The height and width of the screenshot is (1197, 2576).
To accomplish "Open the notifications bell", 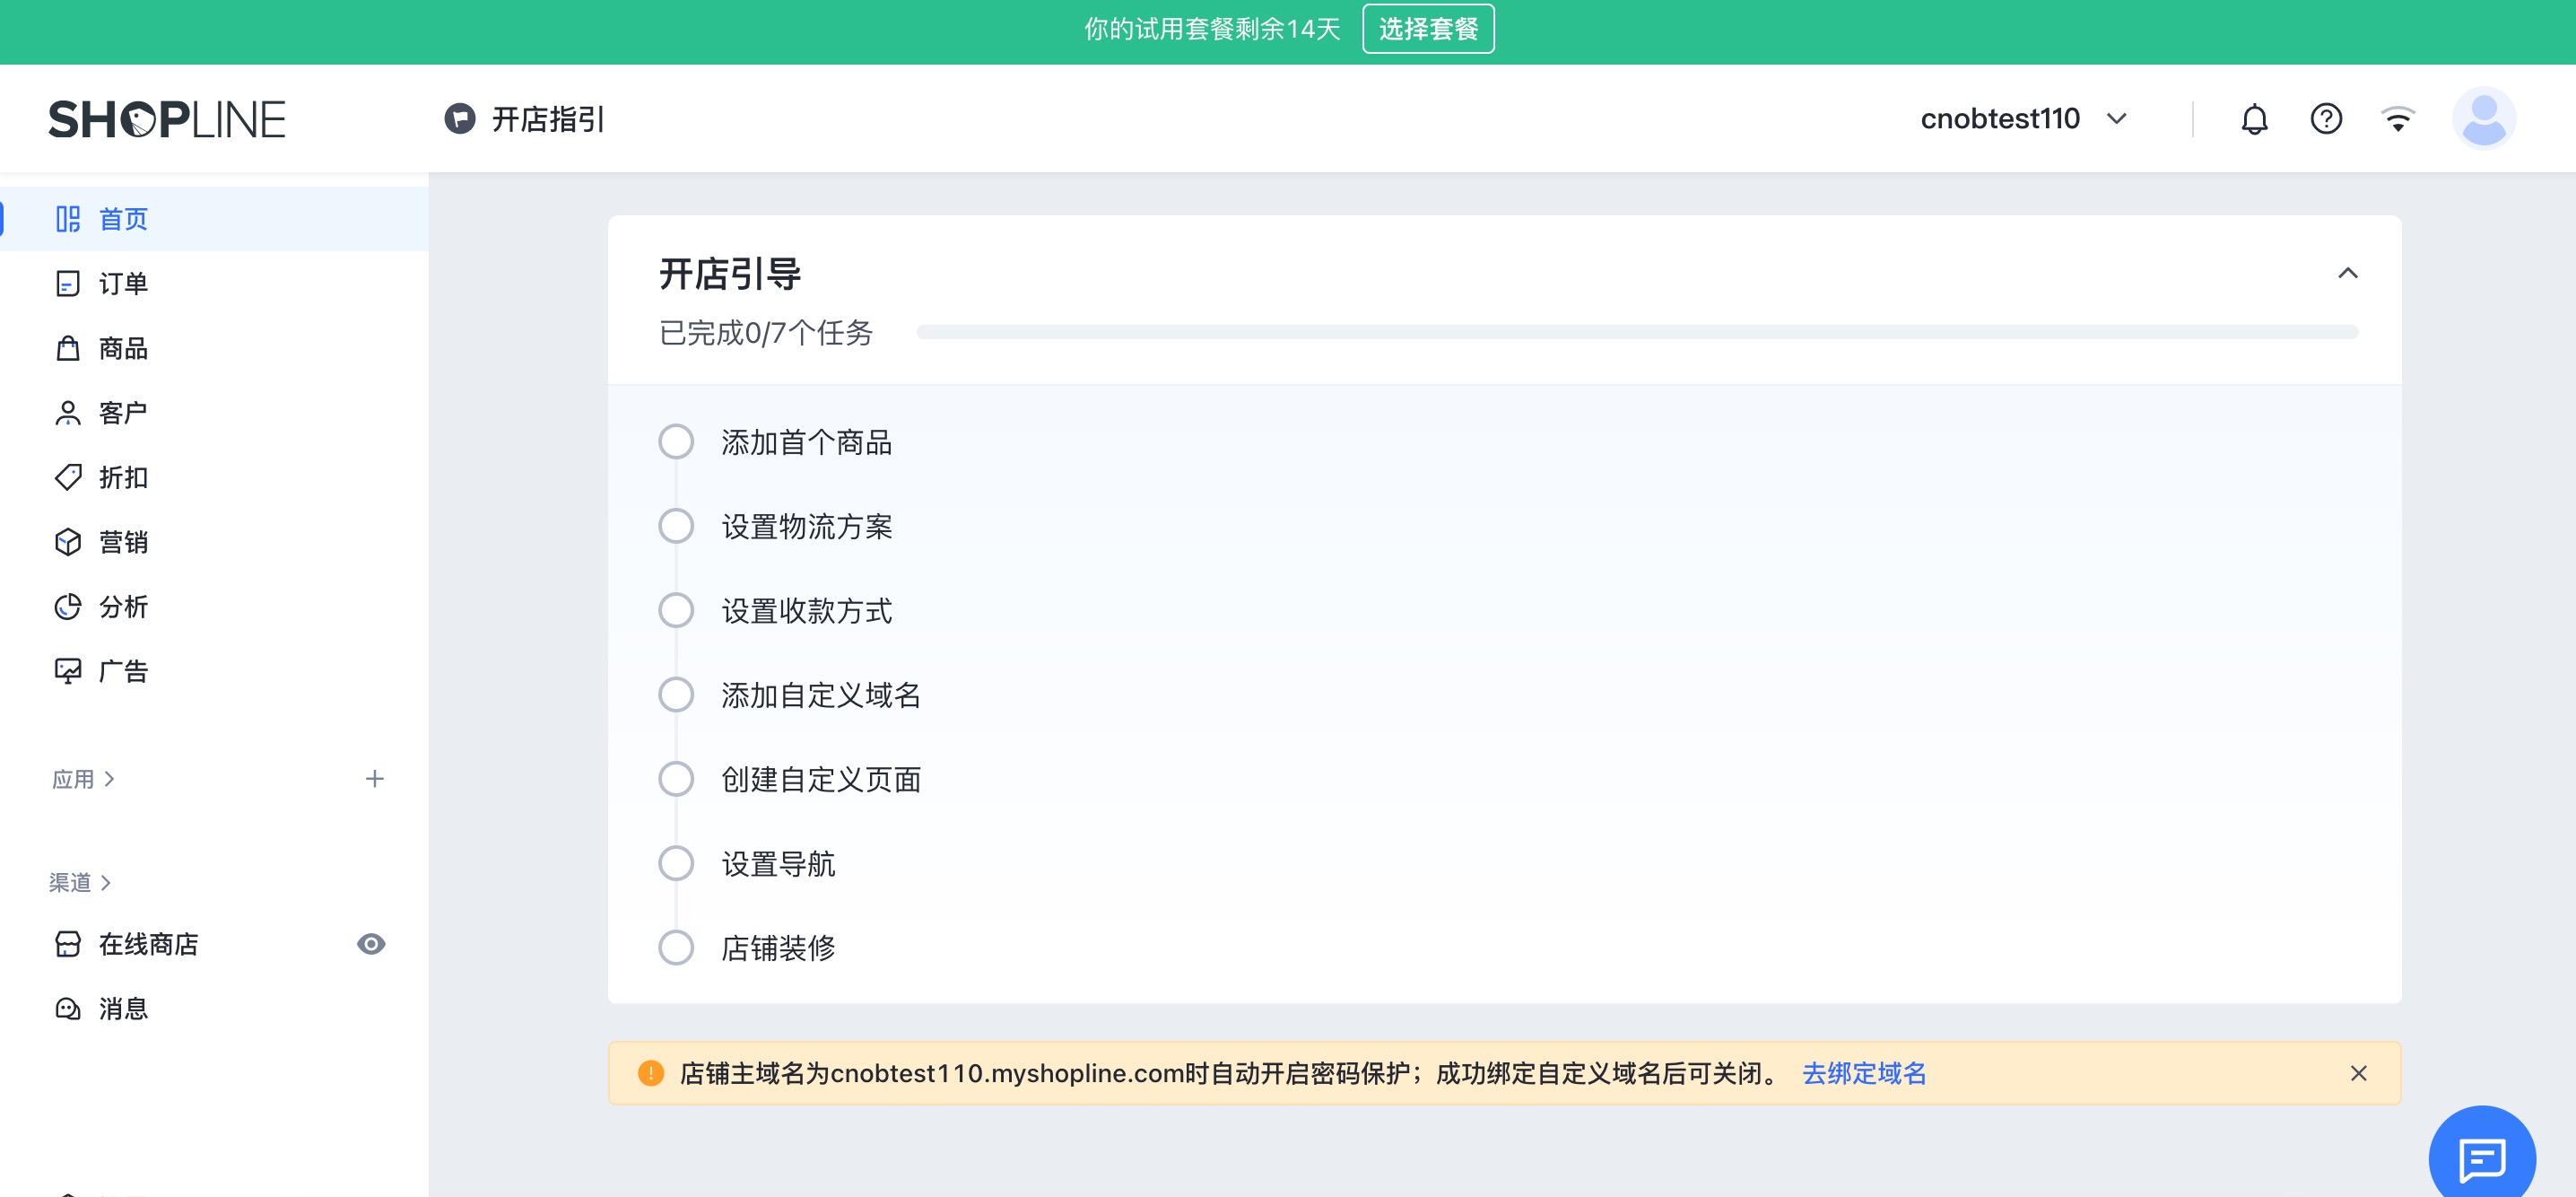I will (x=2254, y=119).
